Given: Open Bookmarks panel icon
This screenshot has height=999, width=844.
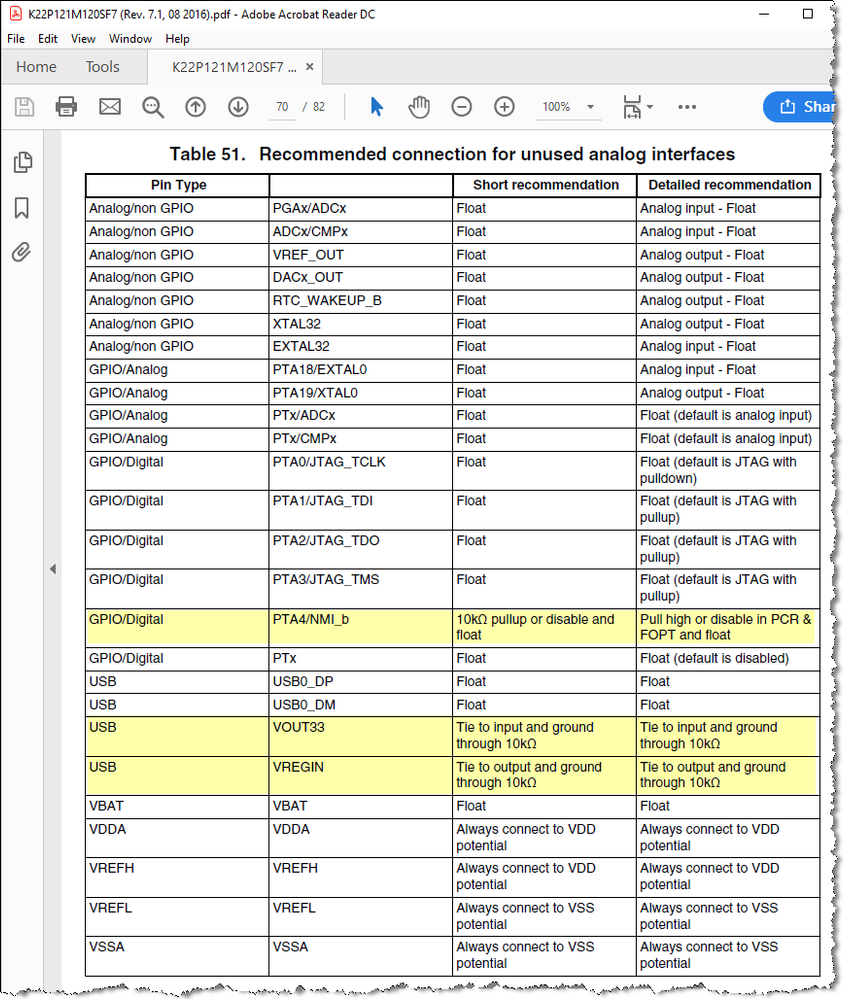Looking at the screenshot, I should [x=22, y=208].
